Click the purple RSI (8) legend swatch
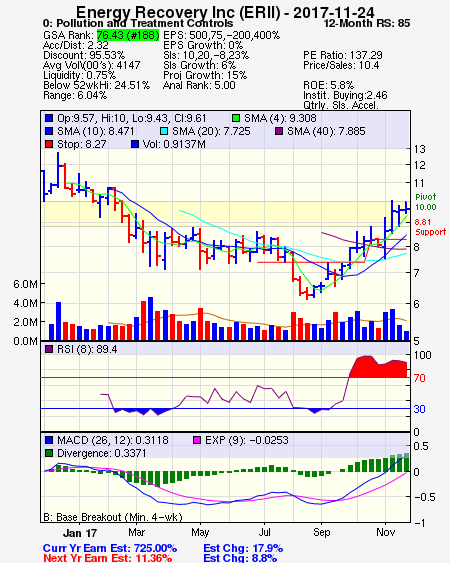 click(49, 349)
